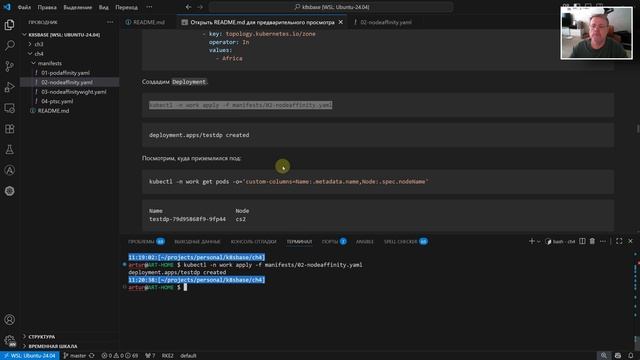Open Source Control view in activity bar
640x360 pixels.
click(9, 66)
